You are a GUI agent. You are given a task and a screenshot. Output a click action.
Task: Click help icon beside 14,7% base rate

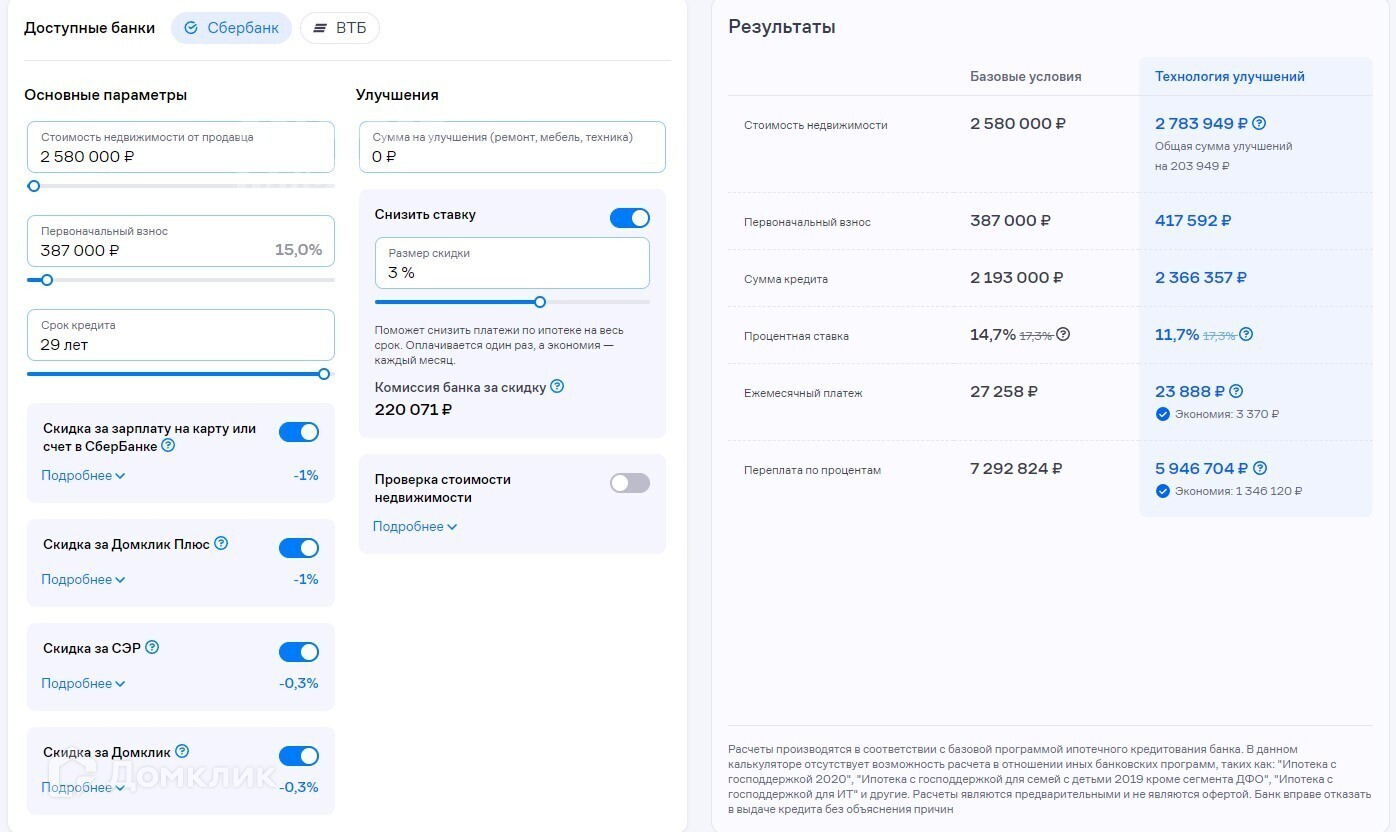(x=1063, y=335)
